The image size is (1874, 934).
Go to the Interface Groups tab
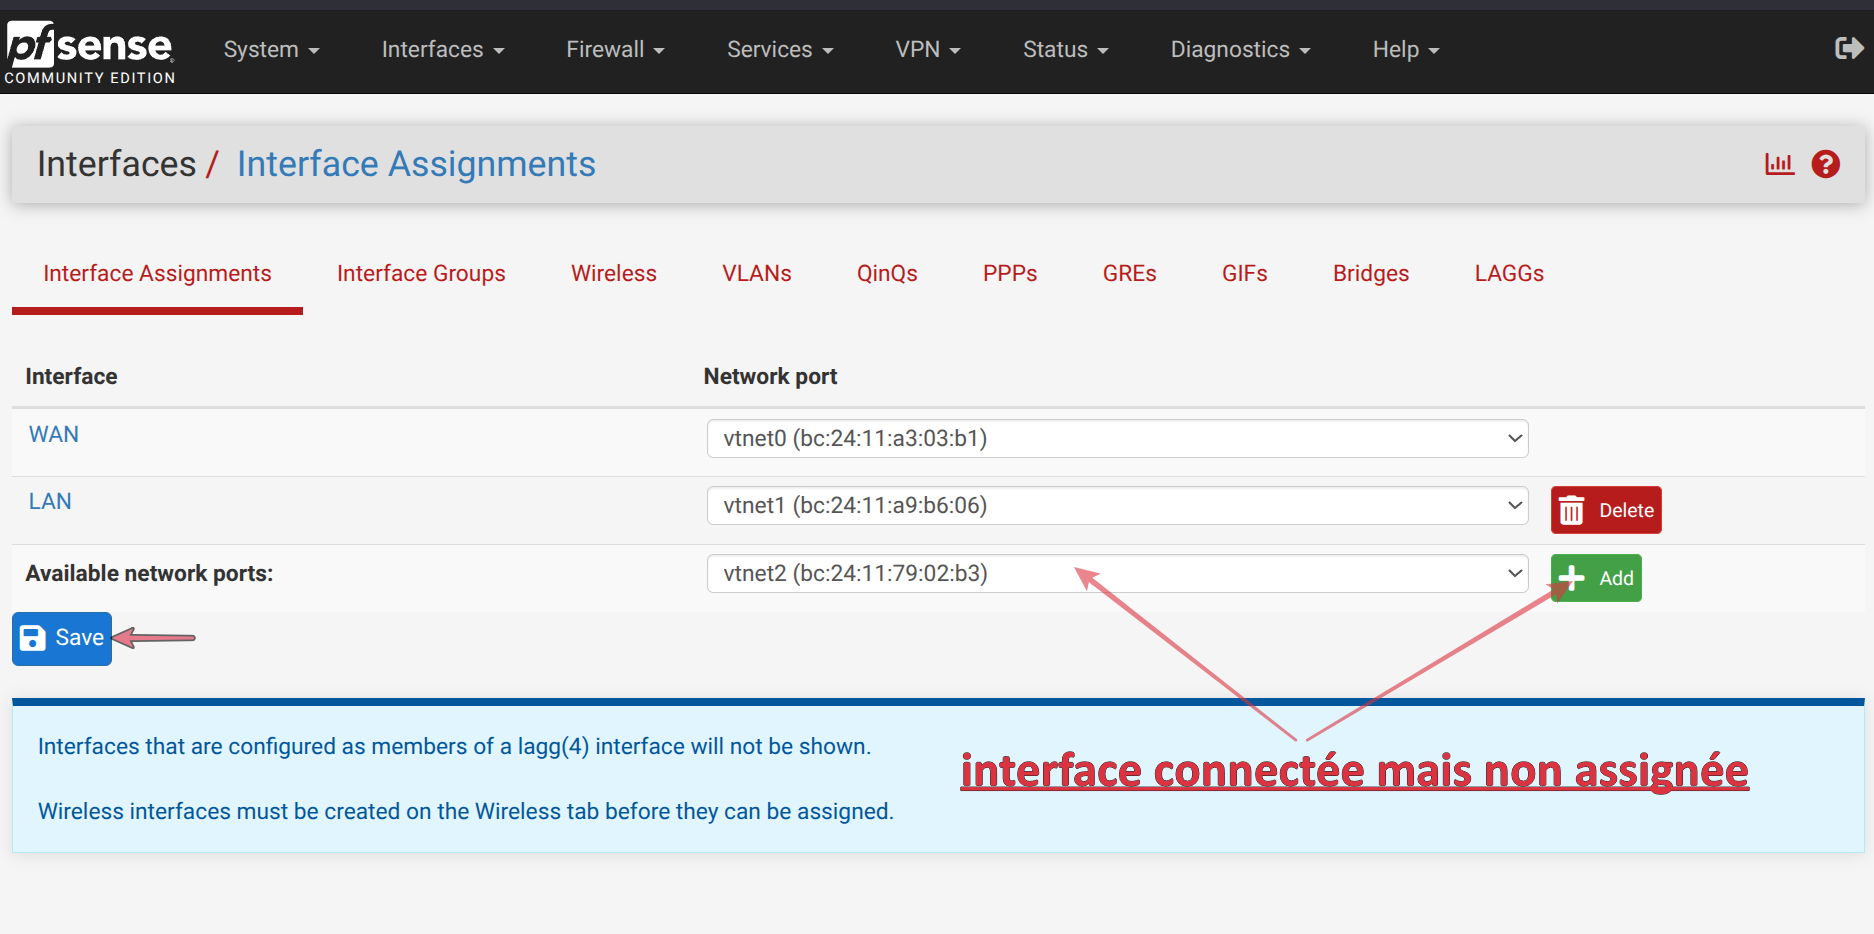421,274
